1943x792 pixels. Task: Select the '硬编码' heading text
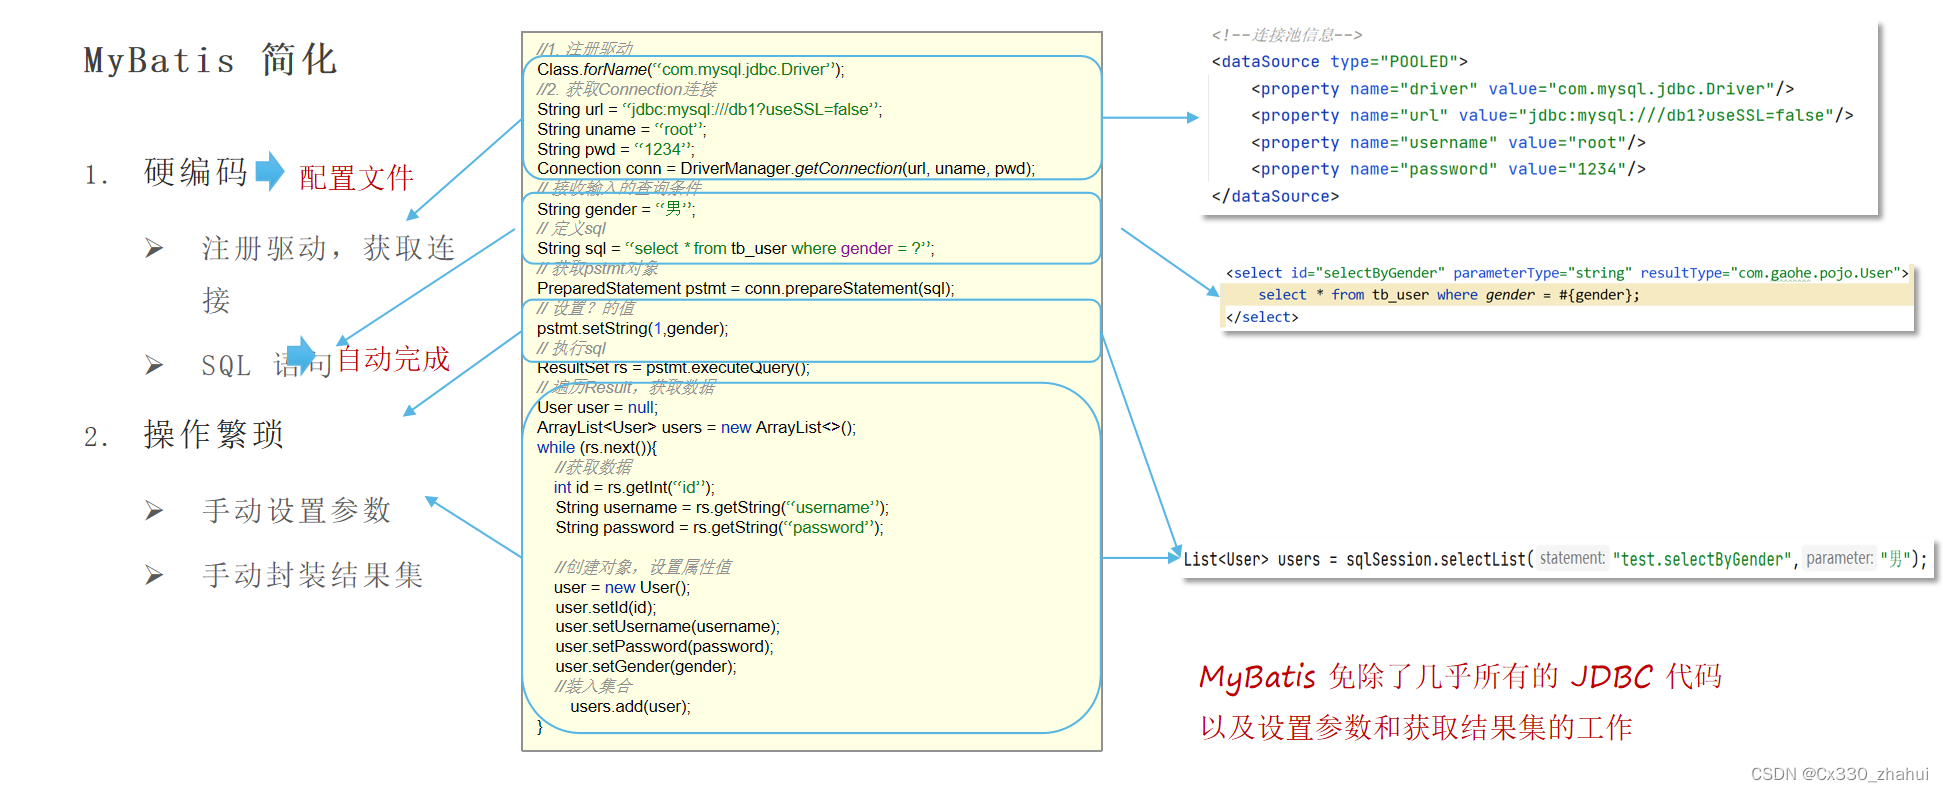click(196, 172)
